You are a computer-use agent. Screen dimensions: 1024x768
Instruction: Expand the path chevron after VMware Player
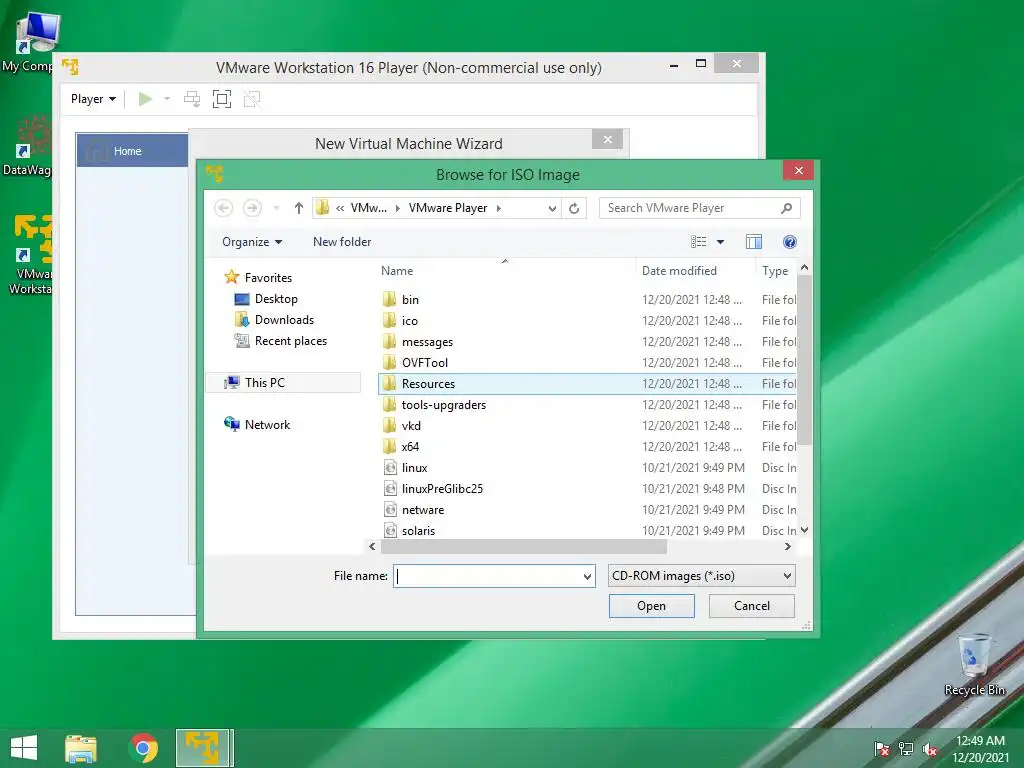tap(498, 208)
